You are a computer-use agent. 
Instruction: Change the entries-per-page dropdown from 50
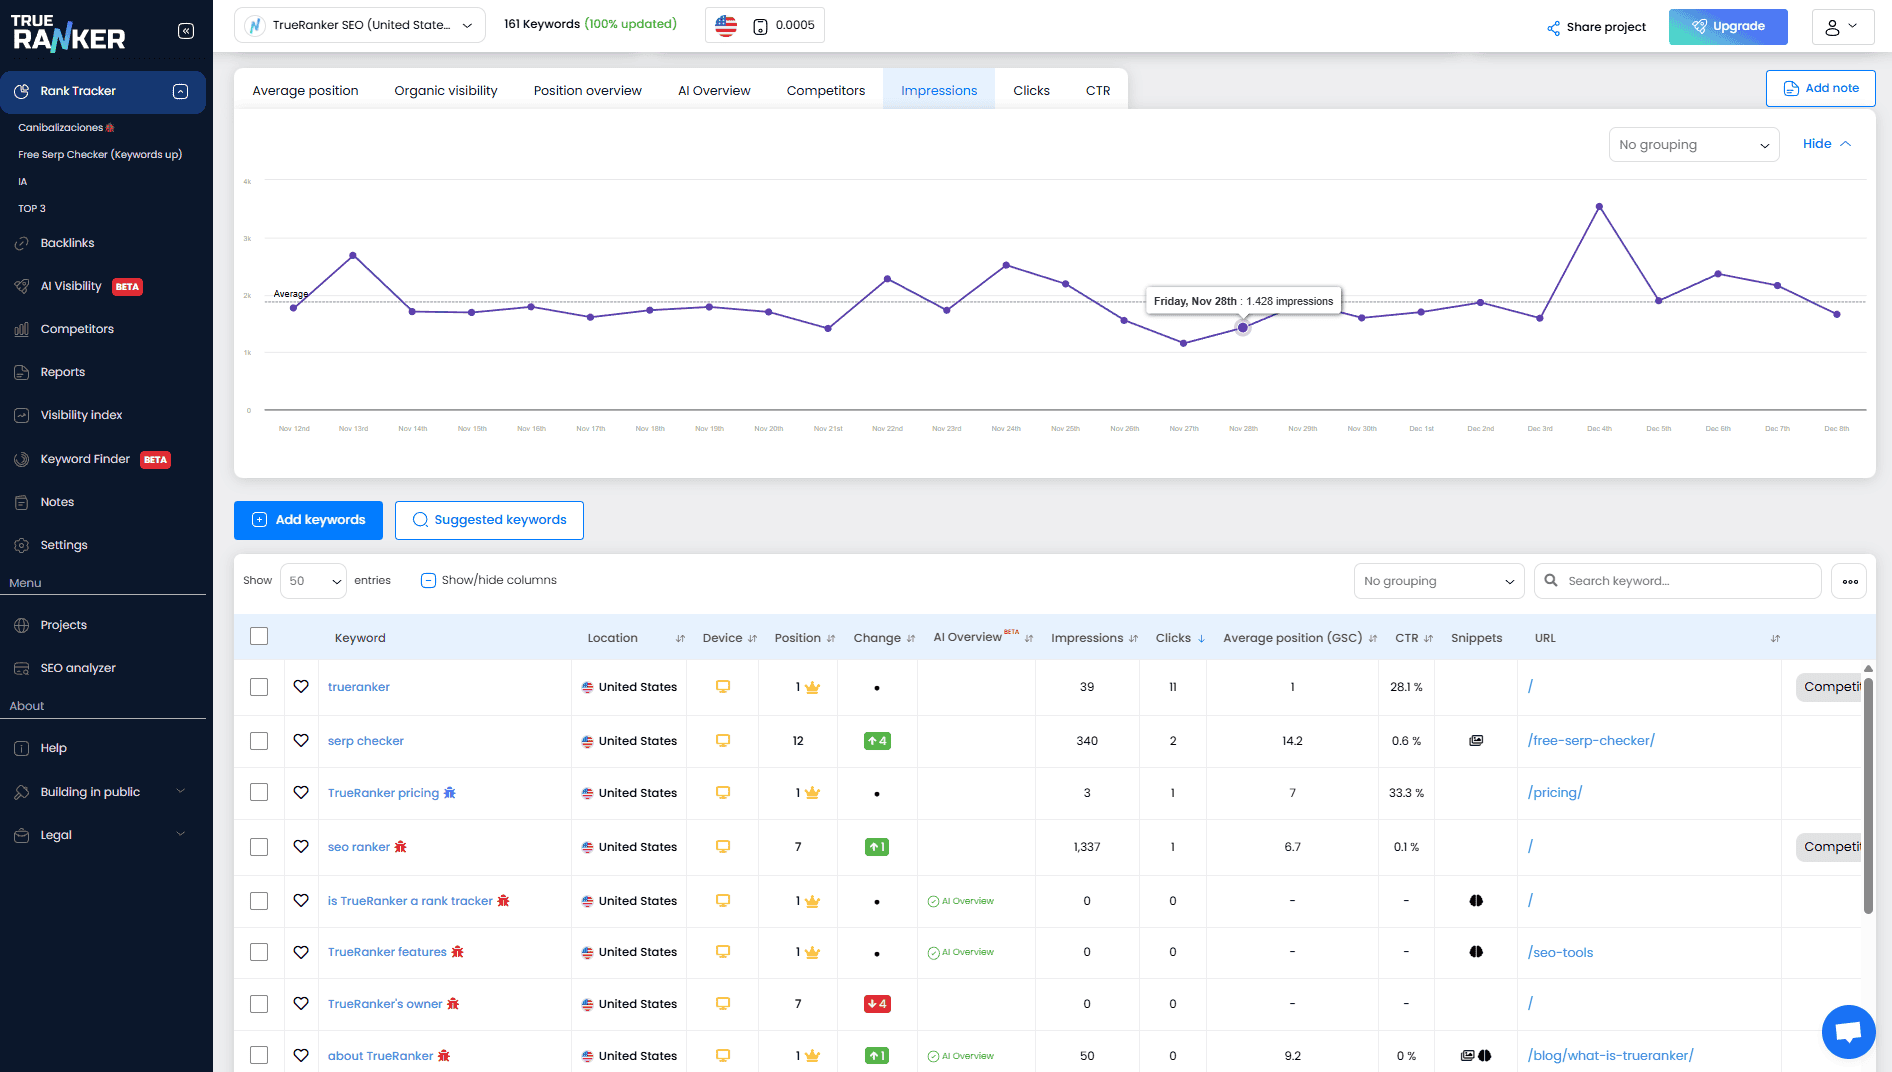tap(314, 581)
